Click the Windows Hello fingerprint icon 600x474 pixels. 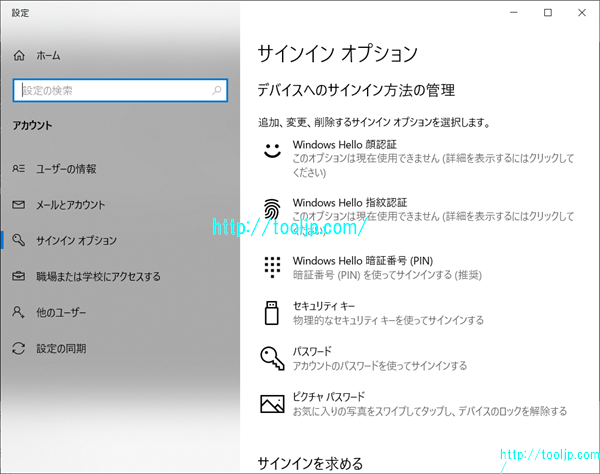click(x=272, y=208)
